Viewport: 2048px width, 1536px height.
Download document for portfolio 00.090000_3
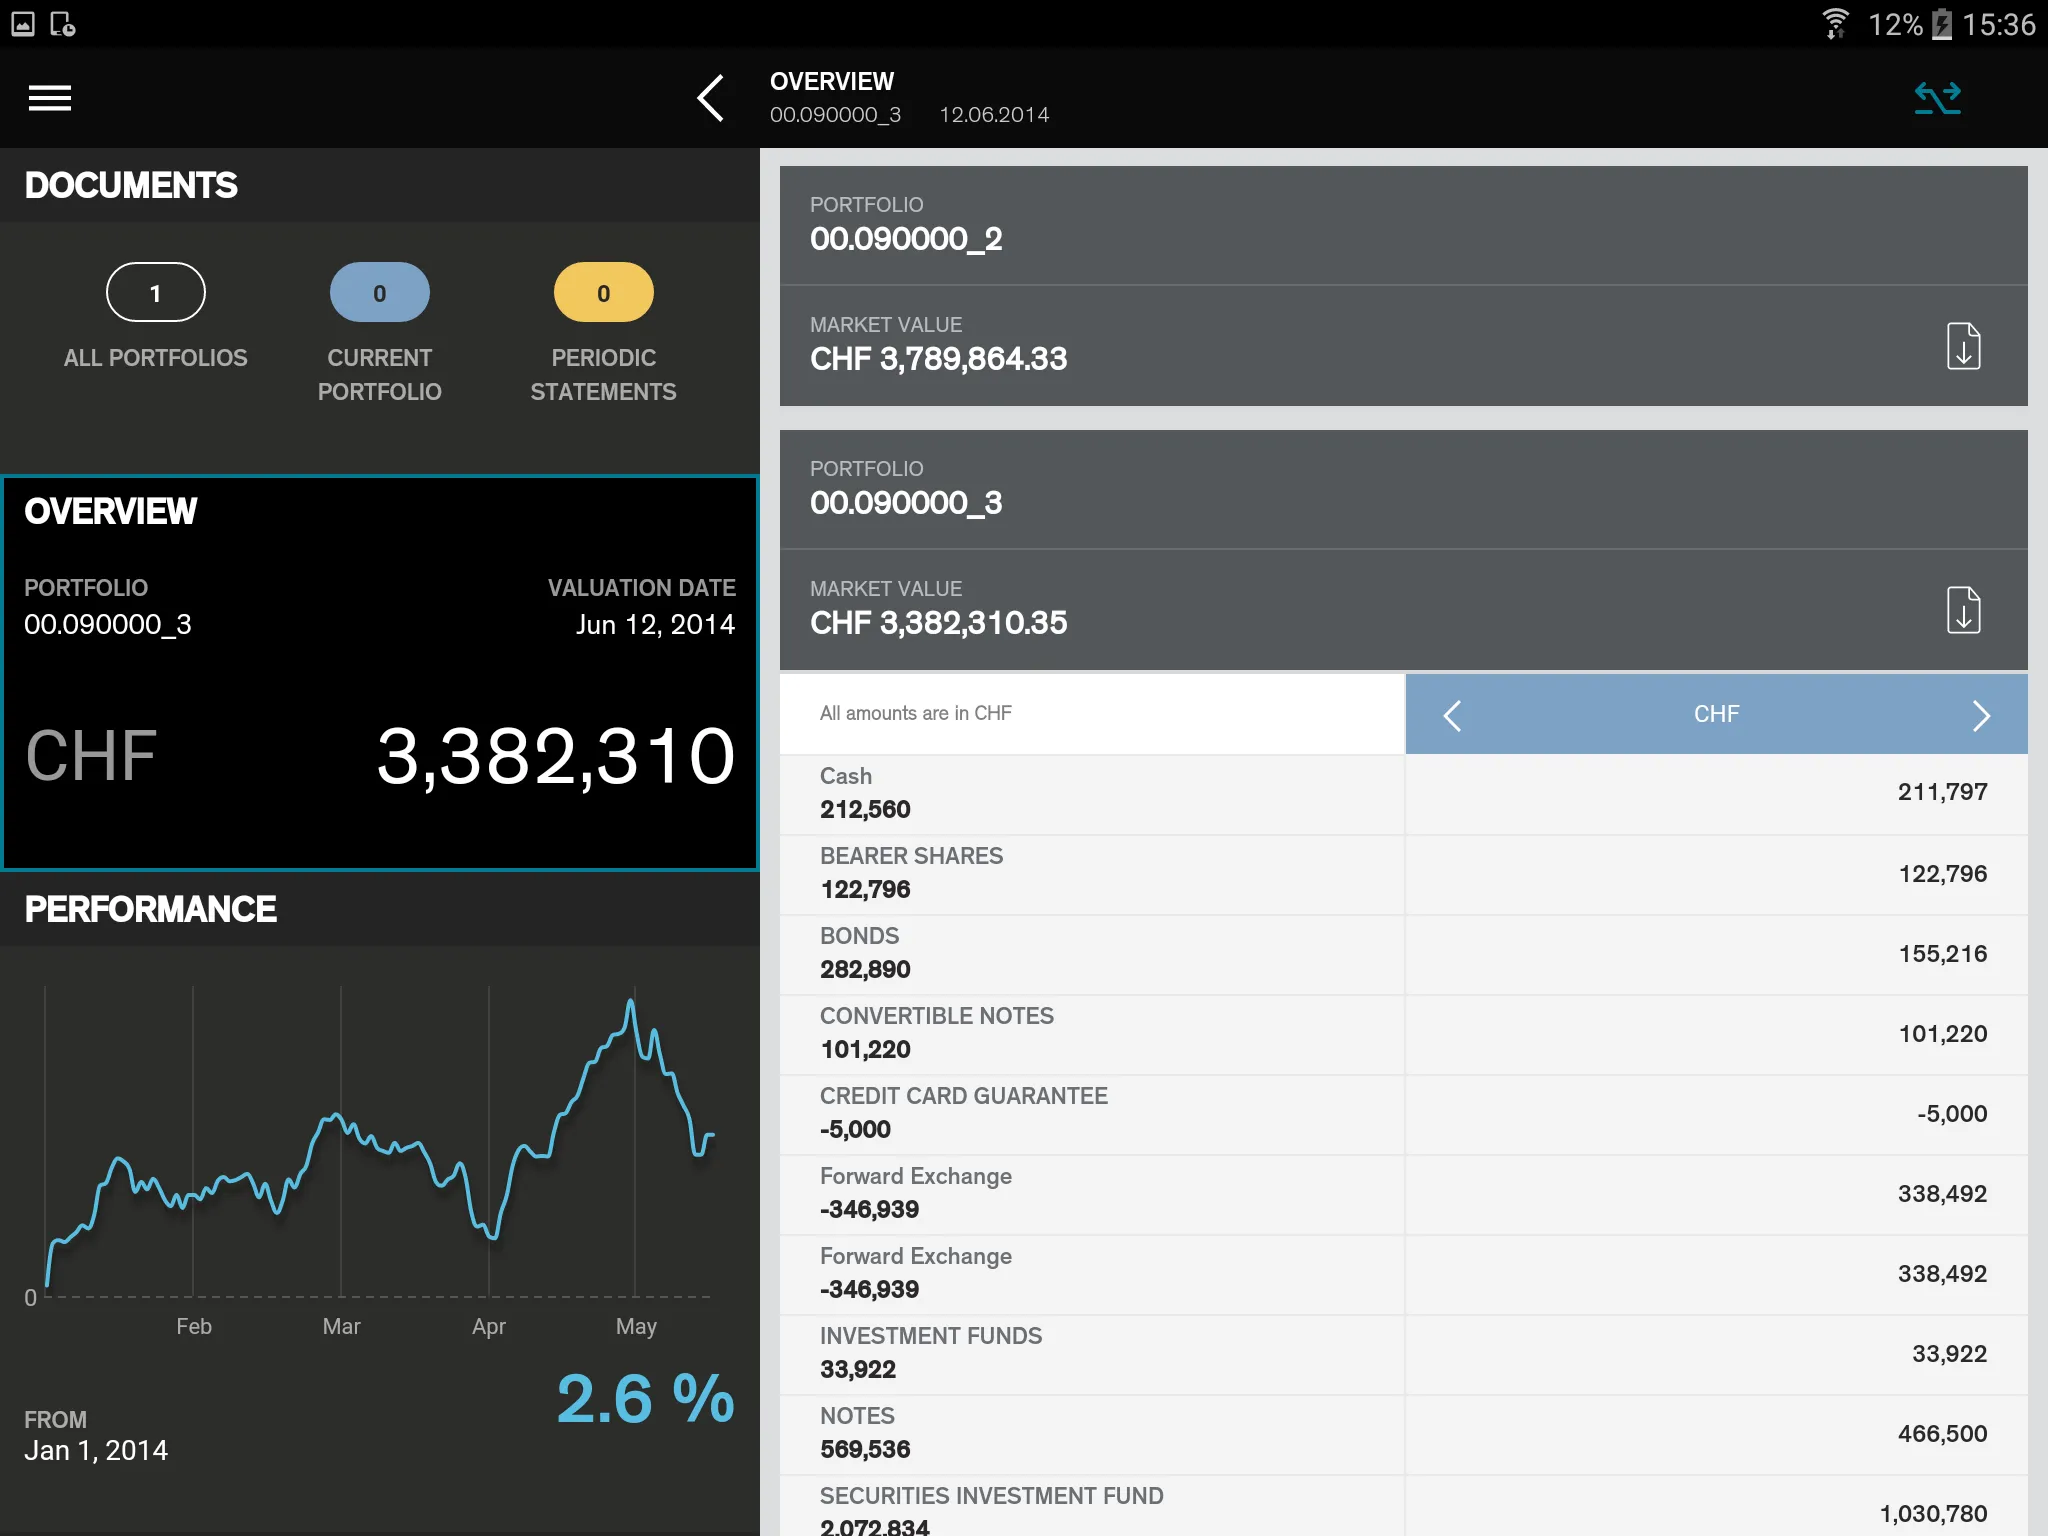pos(1963,610)
